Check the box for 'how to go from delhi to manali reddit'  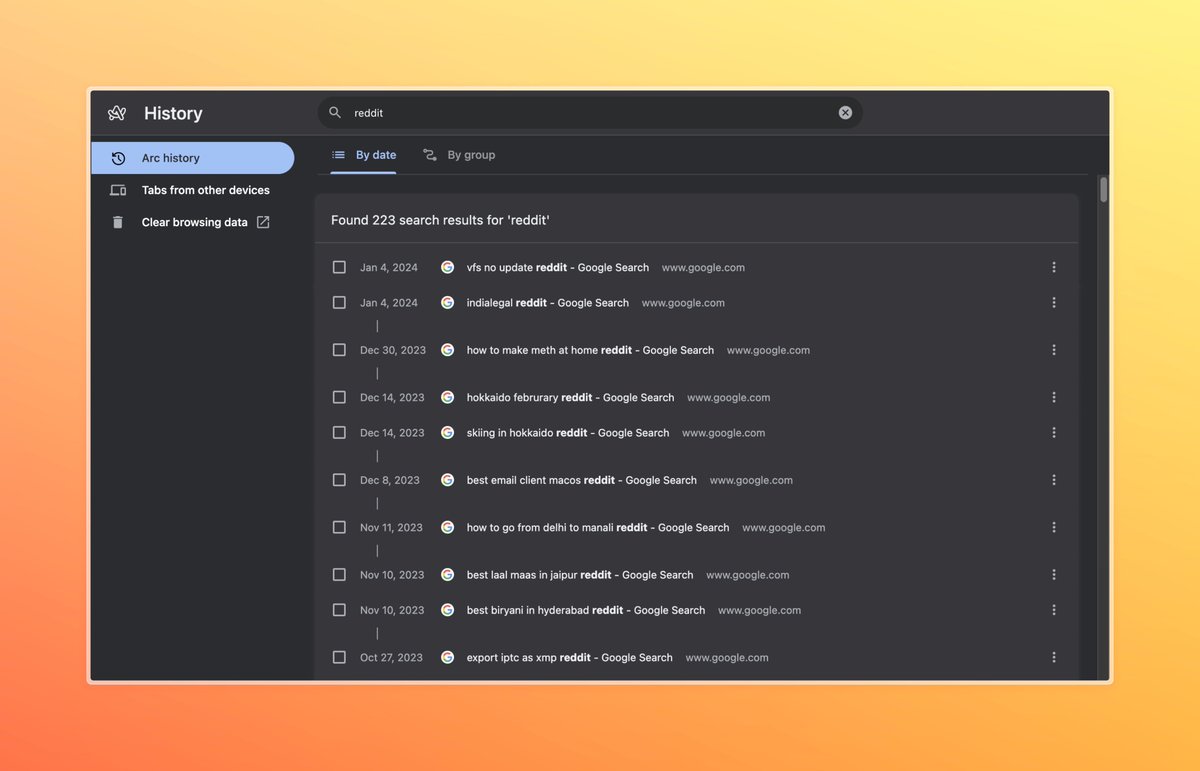[339, 527]
